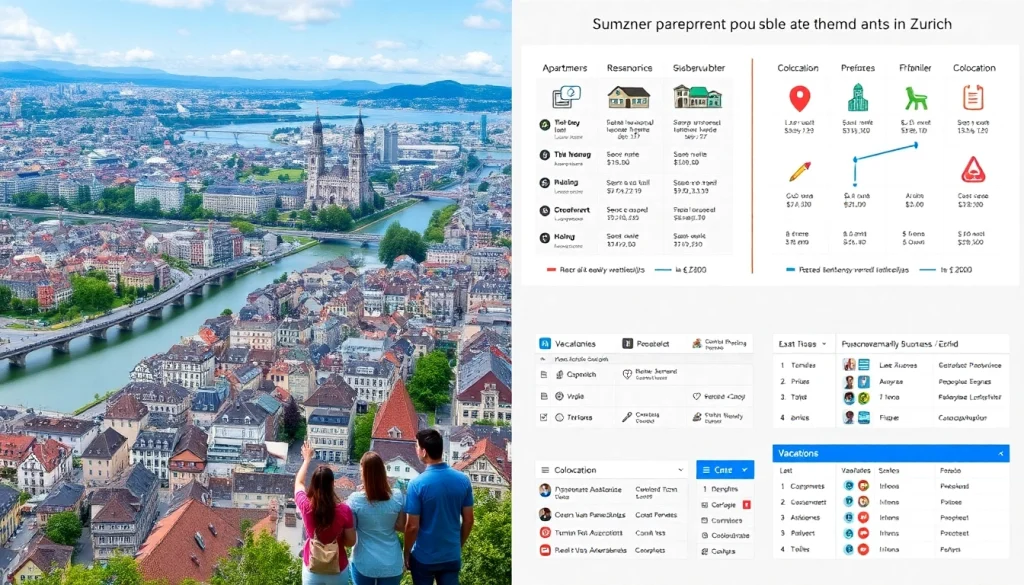Screen dimensions: 1024x585
Task: Select the green chair icon
Action: 916,98
